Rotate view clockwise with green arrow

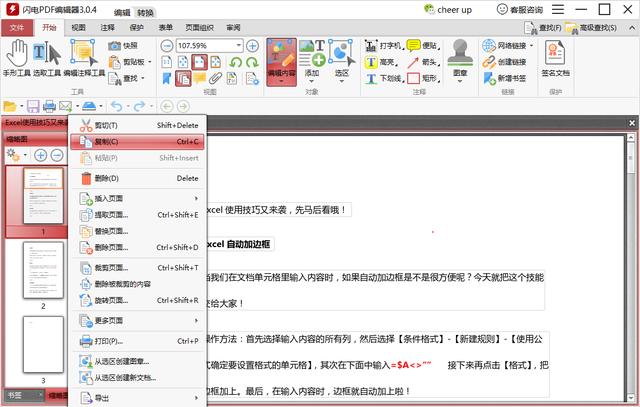[252, 62]
